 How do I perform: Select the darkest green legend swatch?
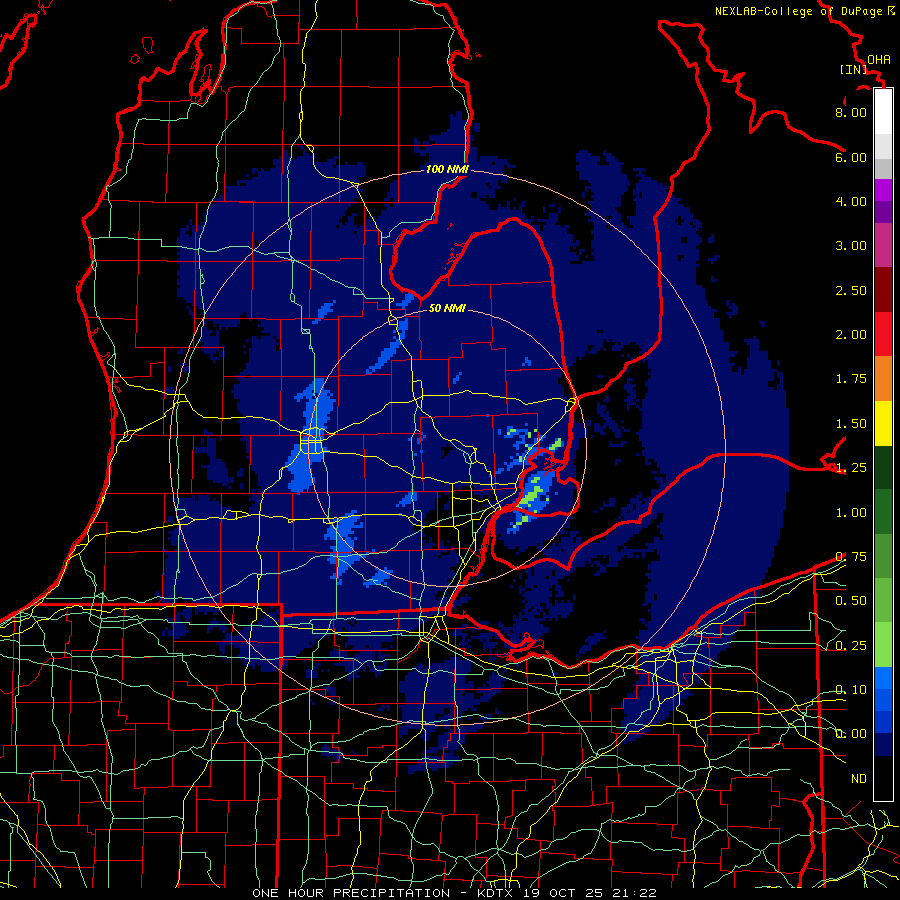point(883,467)
